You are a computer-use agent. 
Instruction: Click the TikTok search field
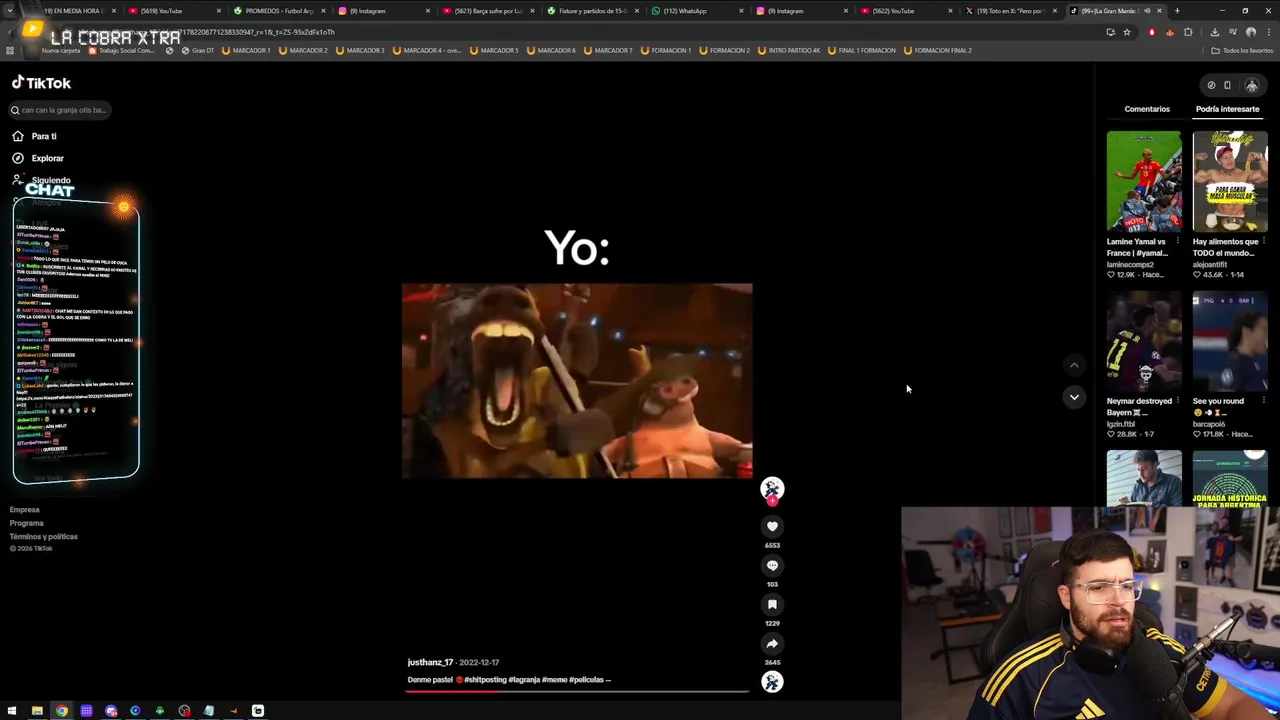click(x=60, y=110)
